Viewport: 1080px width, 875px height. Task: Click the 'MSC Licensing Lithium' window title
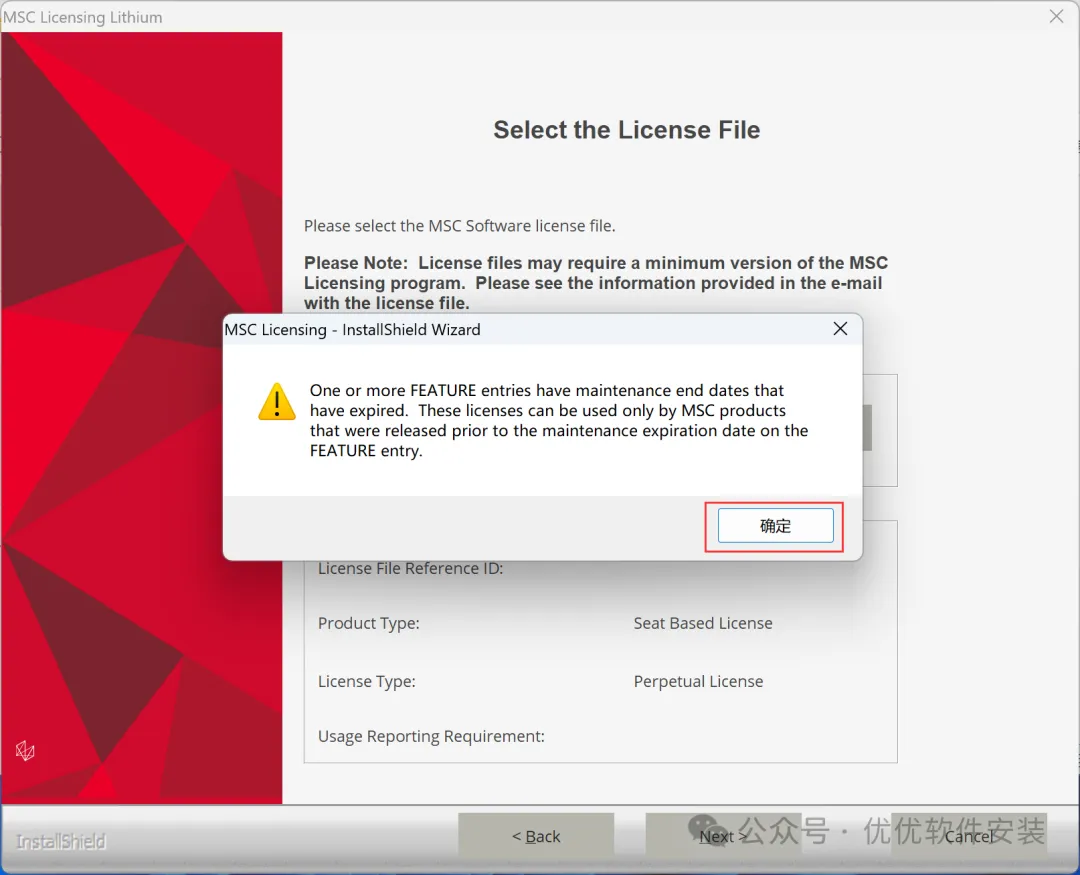(x=83, y=17)
